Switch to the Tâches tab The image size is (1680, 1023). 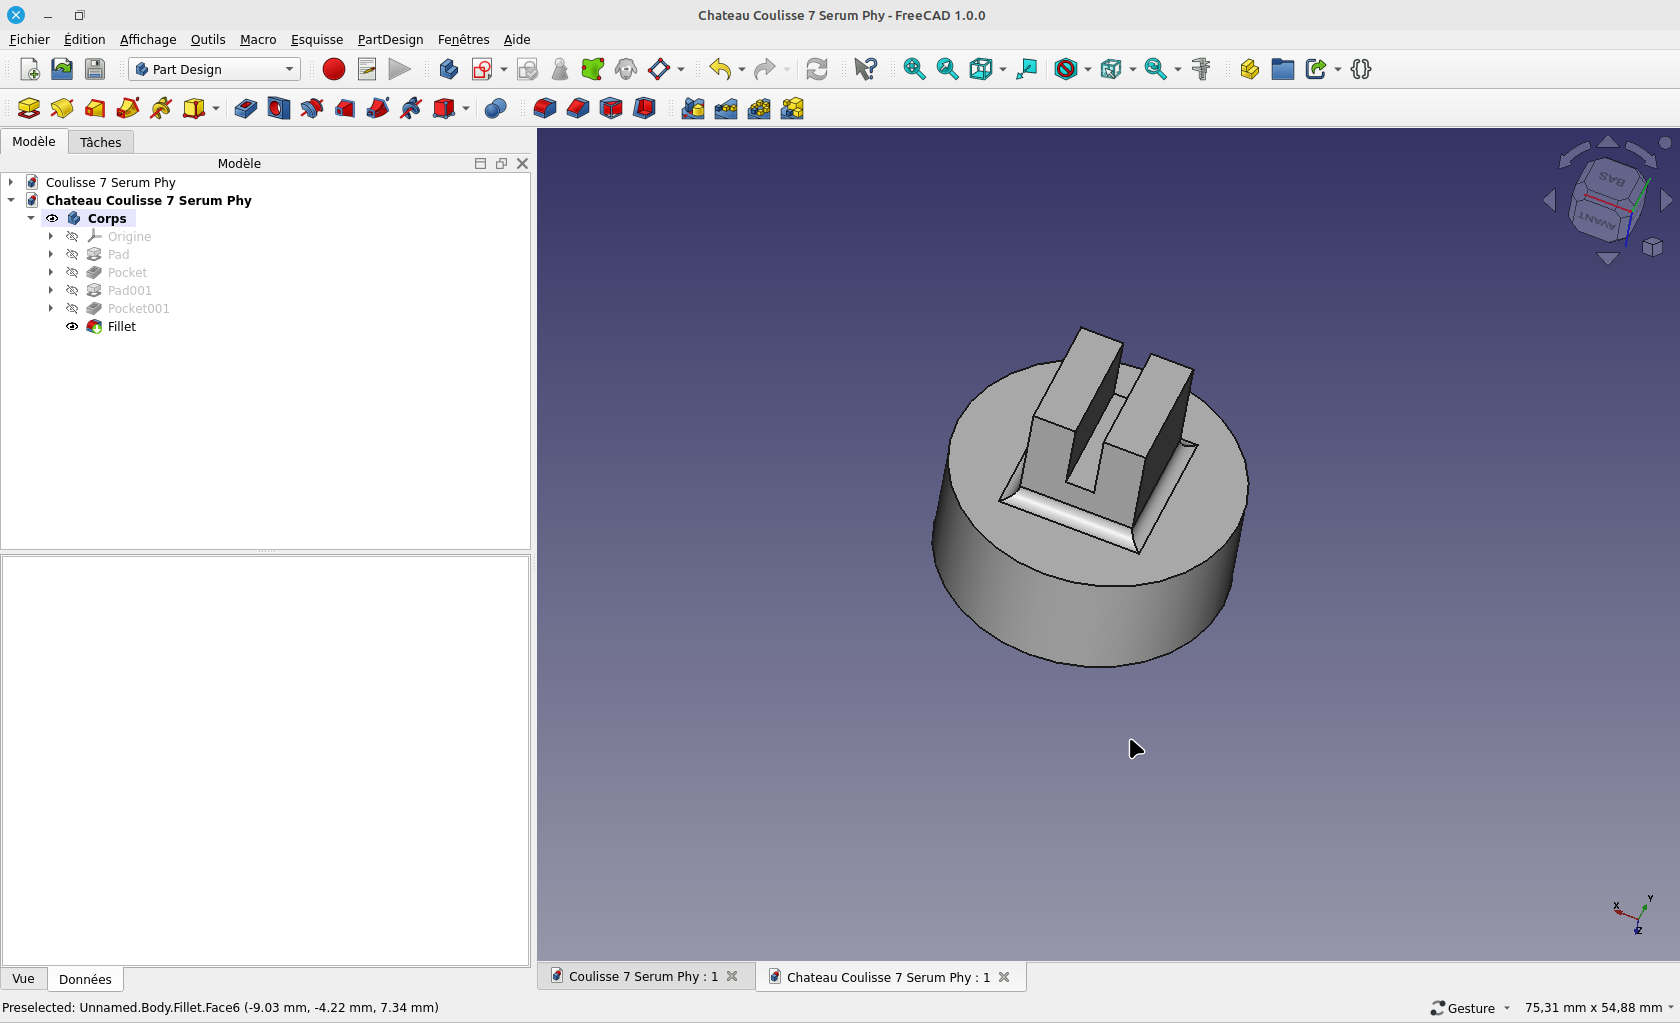[x=100, y=142]
